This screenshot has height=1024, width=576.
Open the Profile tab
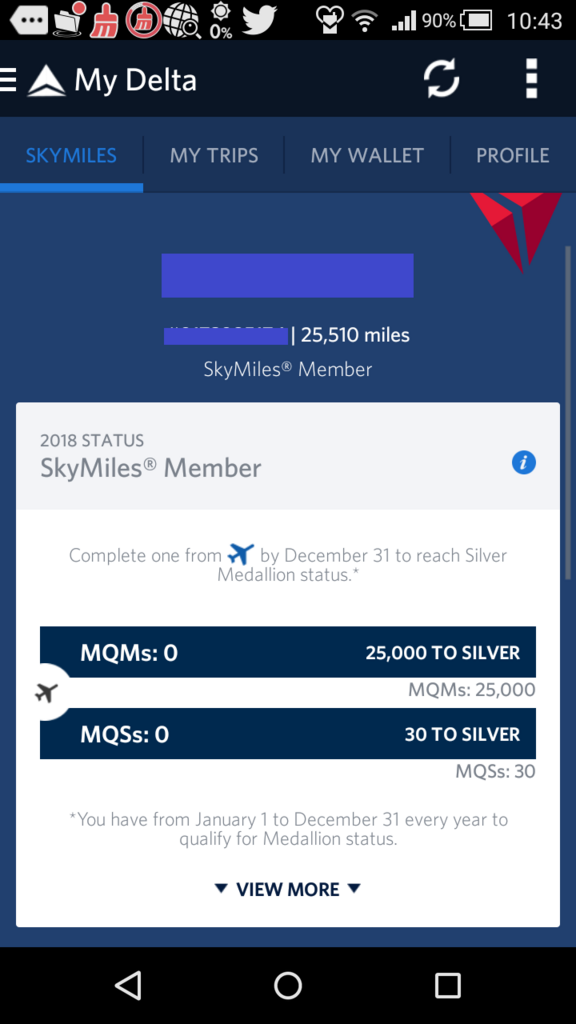[513, 155]
